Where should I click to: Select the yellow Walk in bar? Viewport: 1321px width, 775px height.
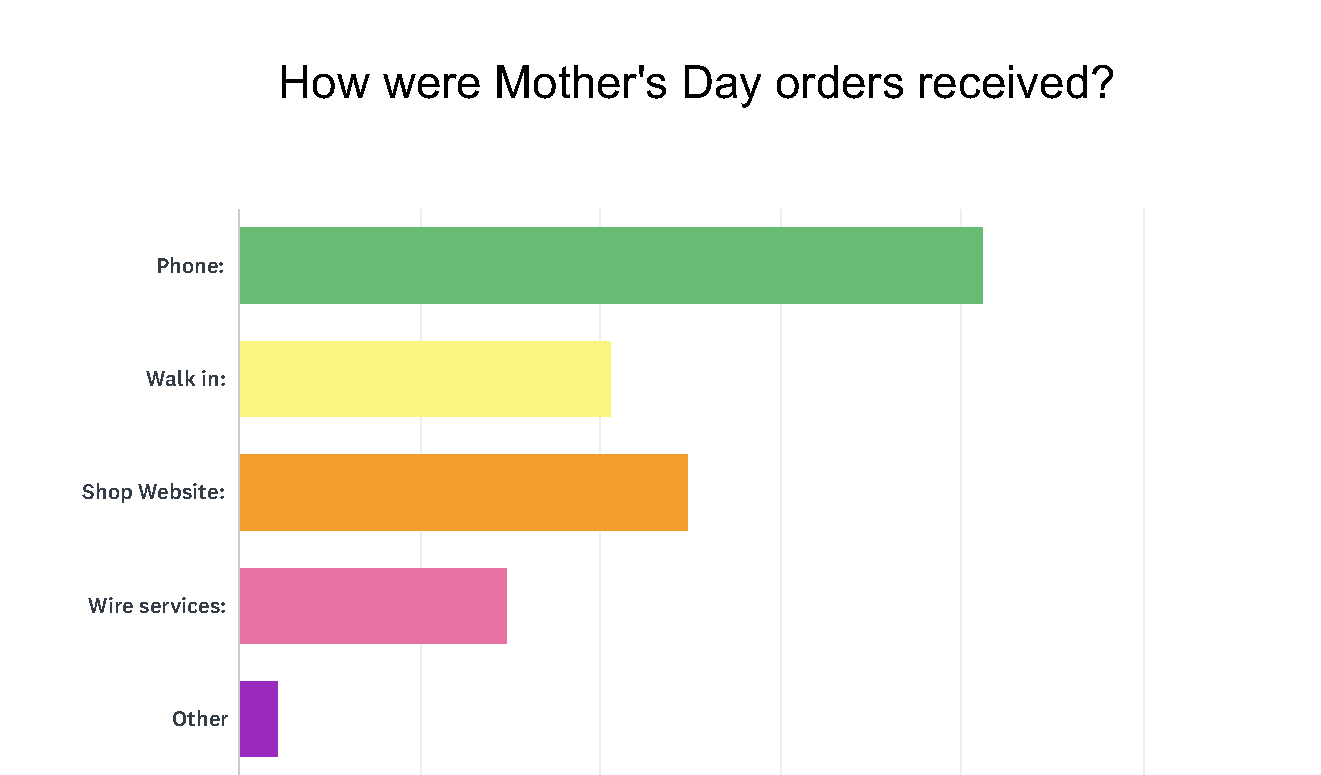(x=425, y=379)
